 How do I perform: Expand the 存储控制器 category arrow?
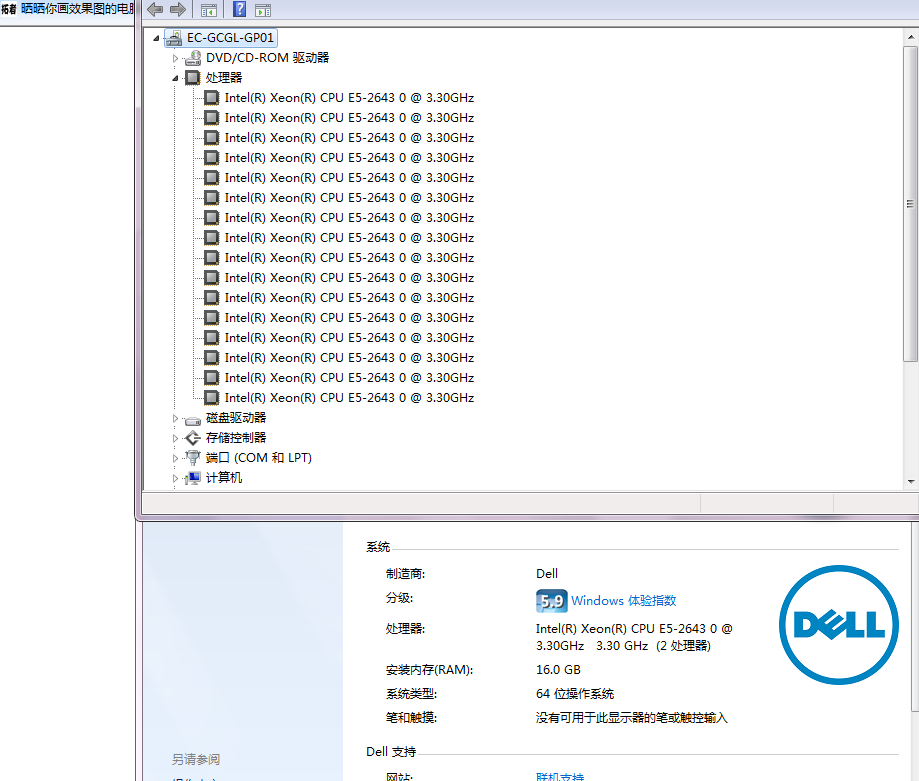(175, 438)
